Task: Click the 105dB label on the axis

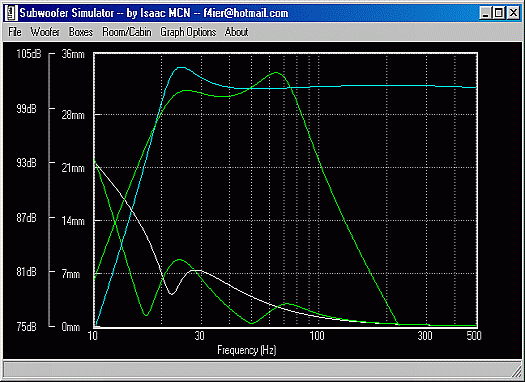Action: click(x=29, y=54)
